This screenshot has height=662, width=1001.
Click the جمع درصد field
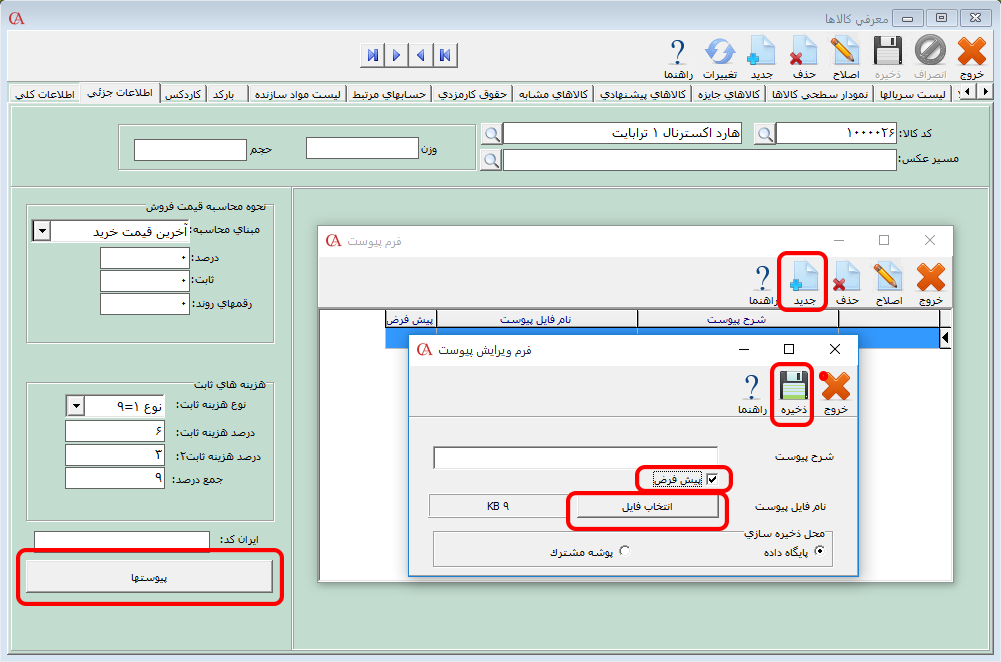115,478
